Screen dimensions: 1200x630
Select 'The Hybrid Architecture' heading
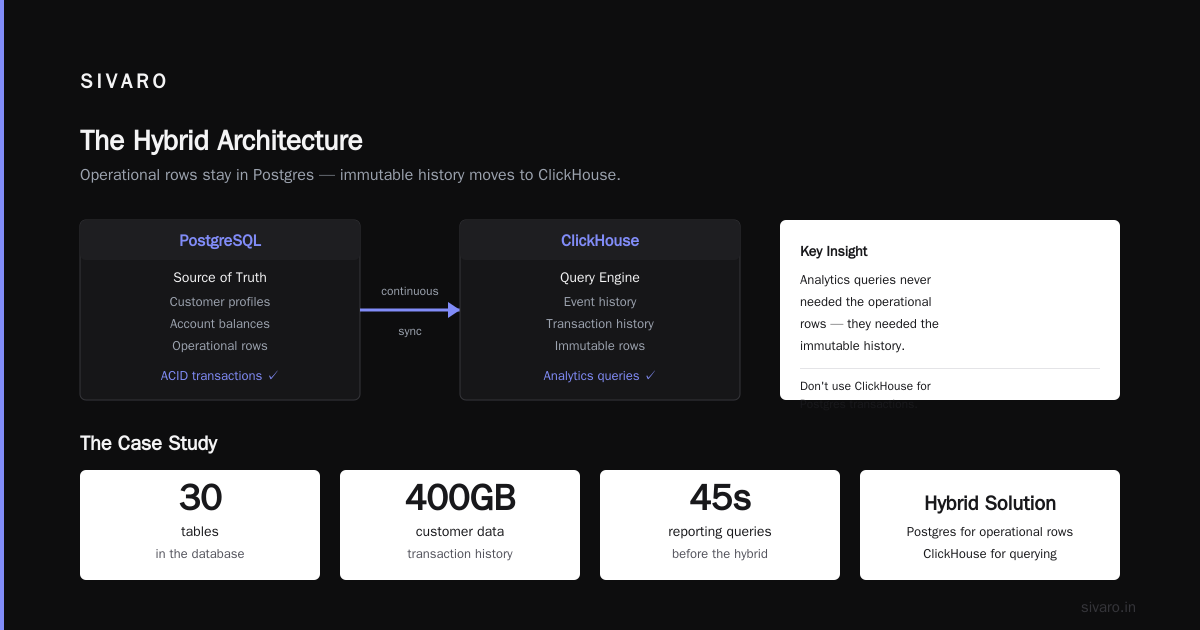[221, 140]
